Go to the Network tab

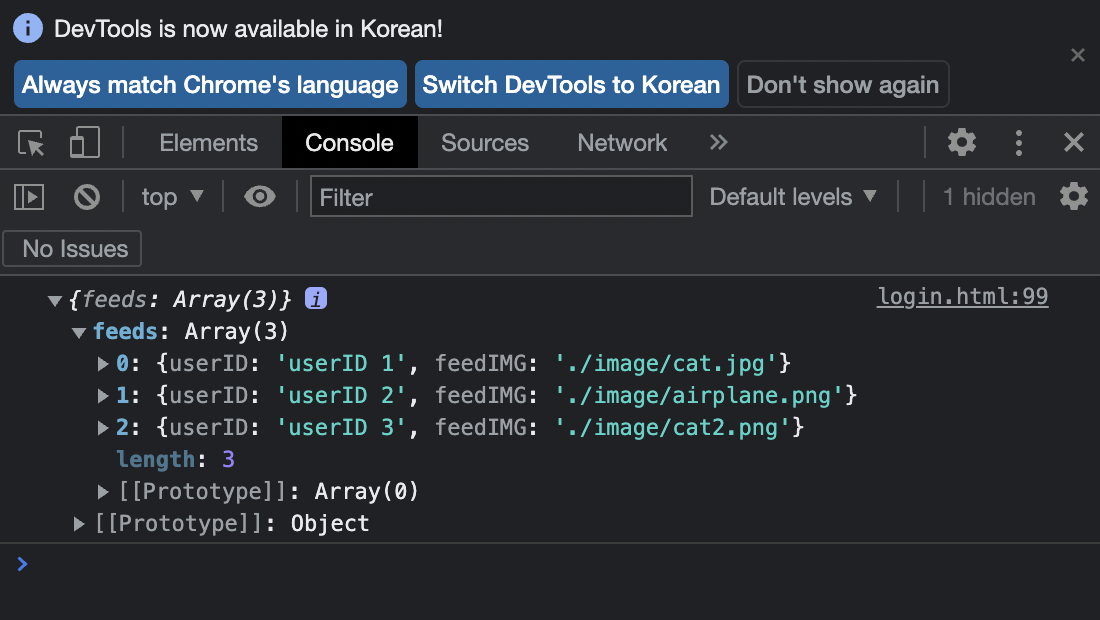click(x=622, y=142)
